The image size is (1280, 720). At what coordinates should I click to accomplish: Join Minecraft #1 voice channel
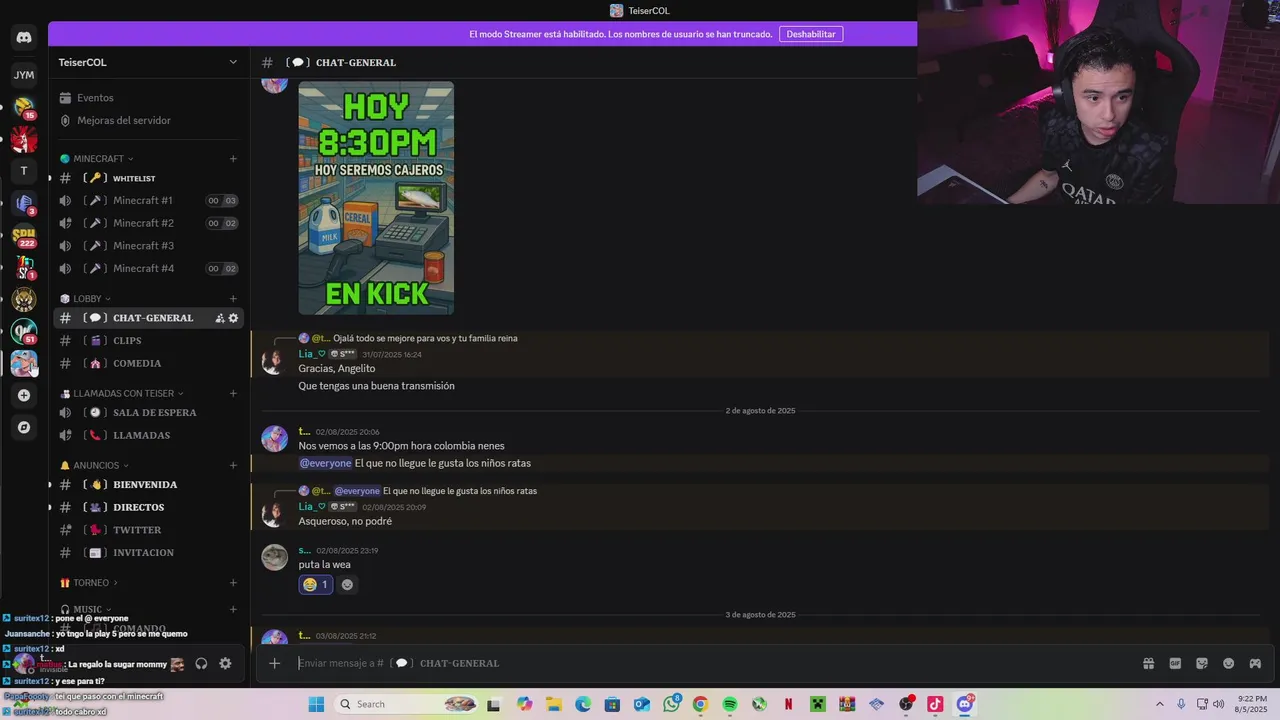pos(148,200)
